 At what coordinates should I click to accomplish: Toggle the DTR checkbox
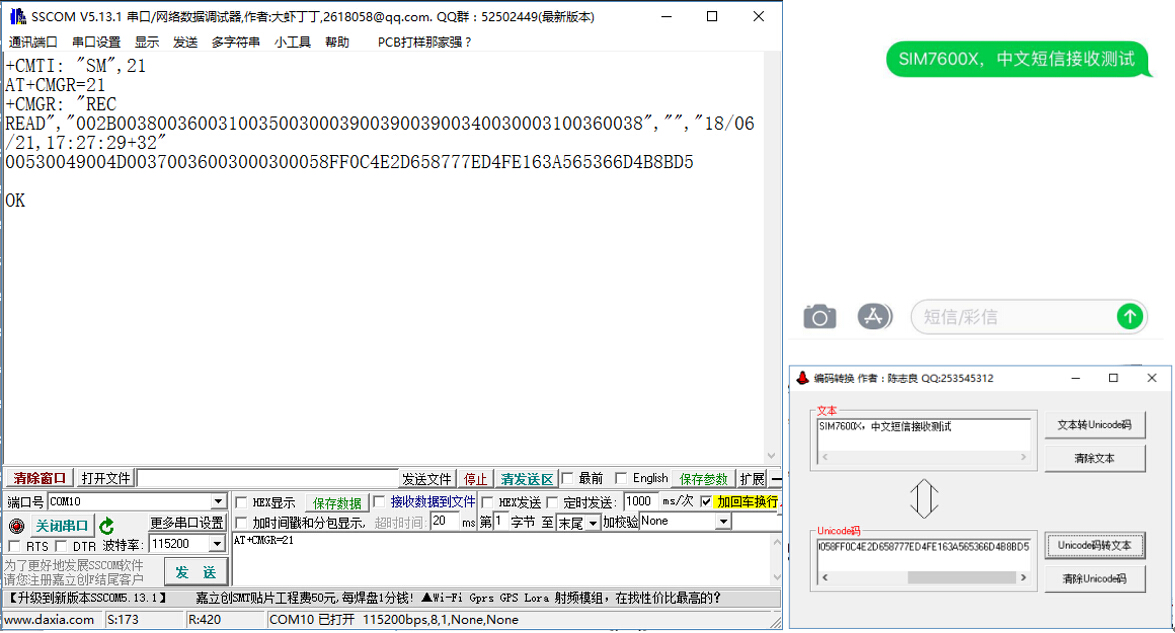[x=61, y=546]
